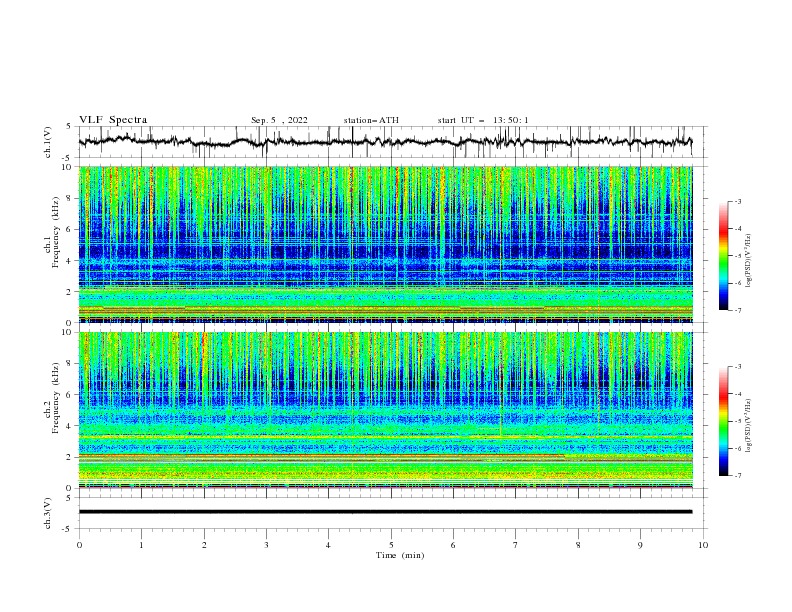Click lower color scale label '-7'

coord(737,475)
